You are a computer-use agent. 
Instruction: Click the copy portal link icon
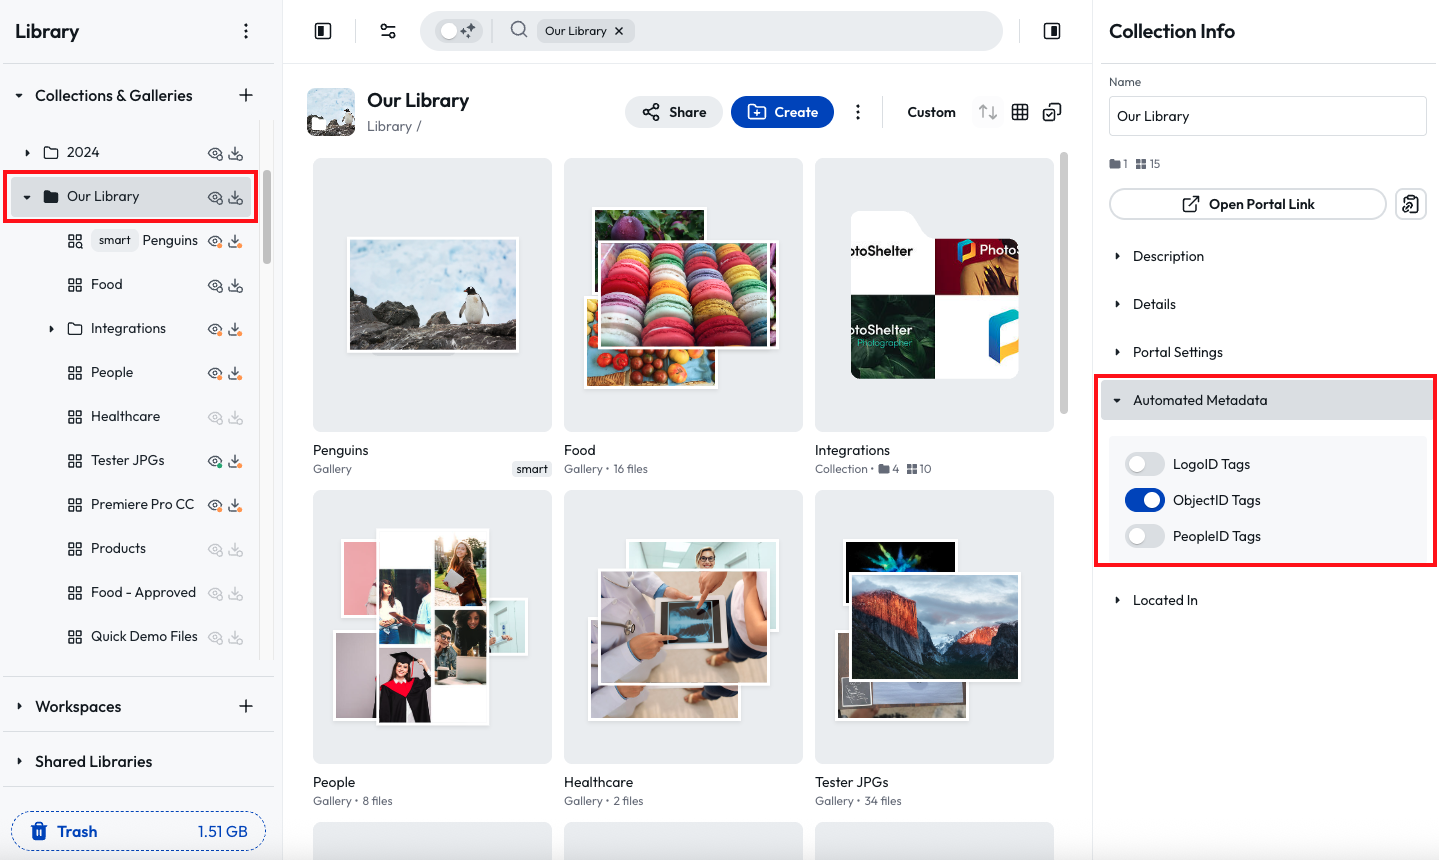(1410, 204)
